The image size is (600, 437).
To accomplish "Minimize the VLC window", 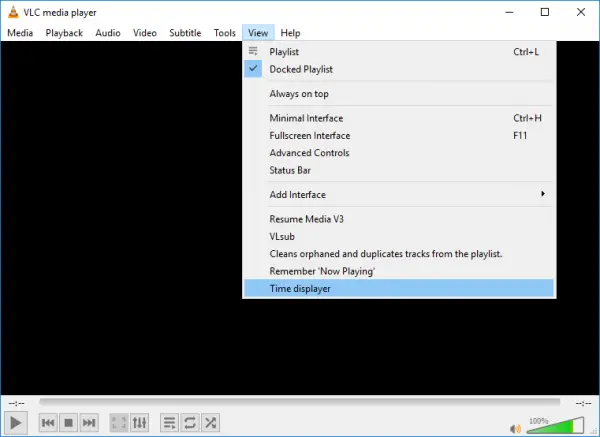I will point(509,12).
